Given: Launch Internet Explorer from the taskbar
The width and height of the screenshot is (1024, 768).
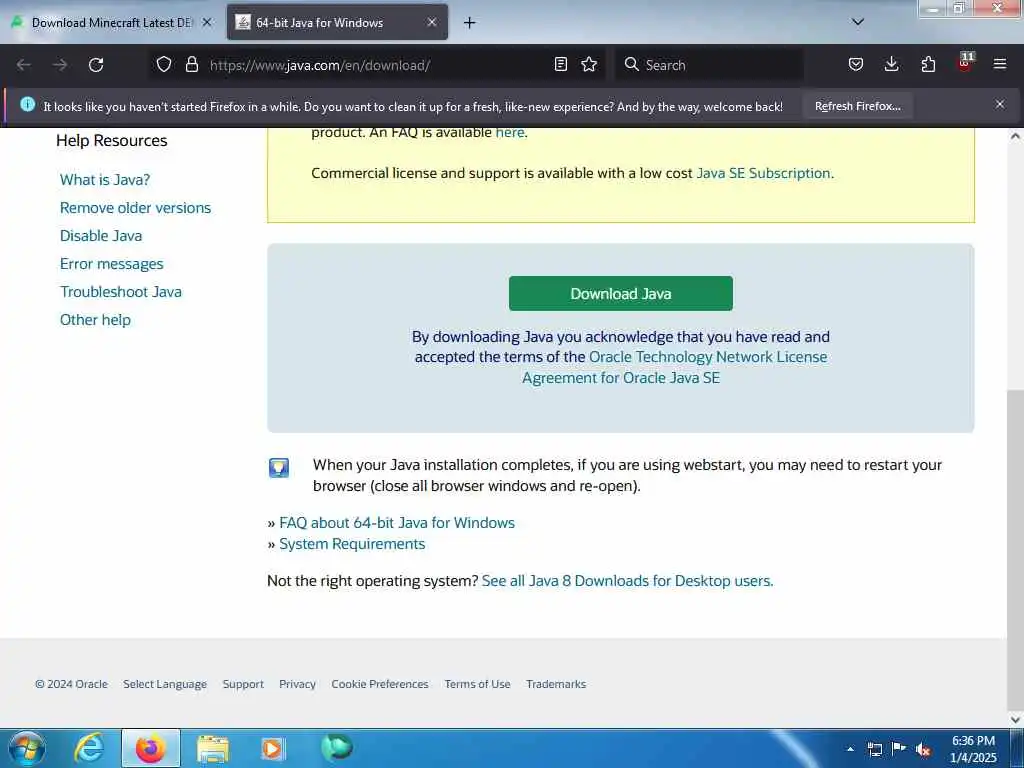Looking at the screenshot, I should pos(89,748).
